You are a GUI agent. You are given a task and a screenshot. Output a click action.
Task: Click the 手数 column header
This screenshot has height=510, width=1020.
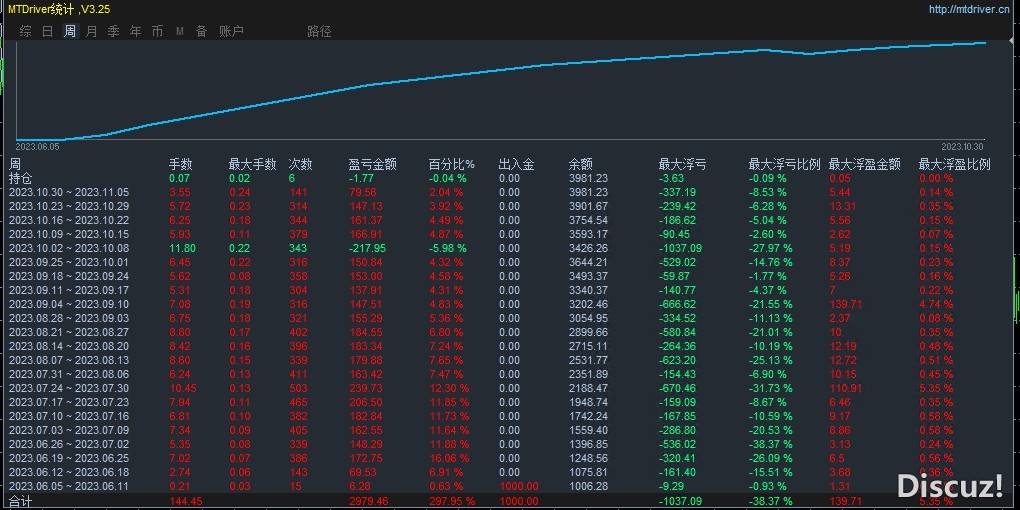pos(180,164)
